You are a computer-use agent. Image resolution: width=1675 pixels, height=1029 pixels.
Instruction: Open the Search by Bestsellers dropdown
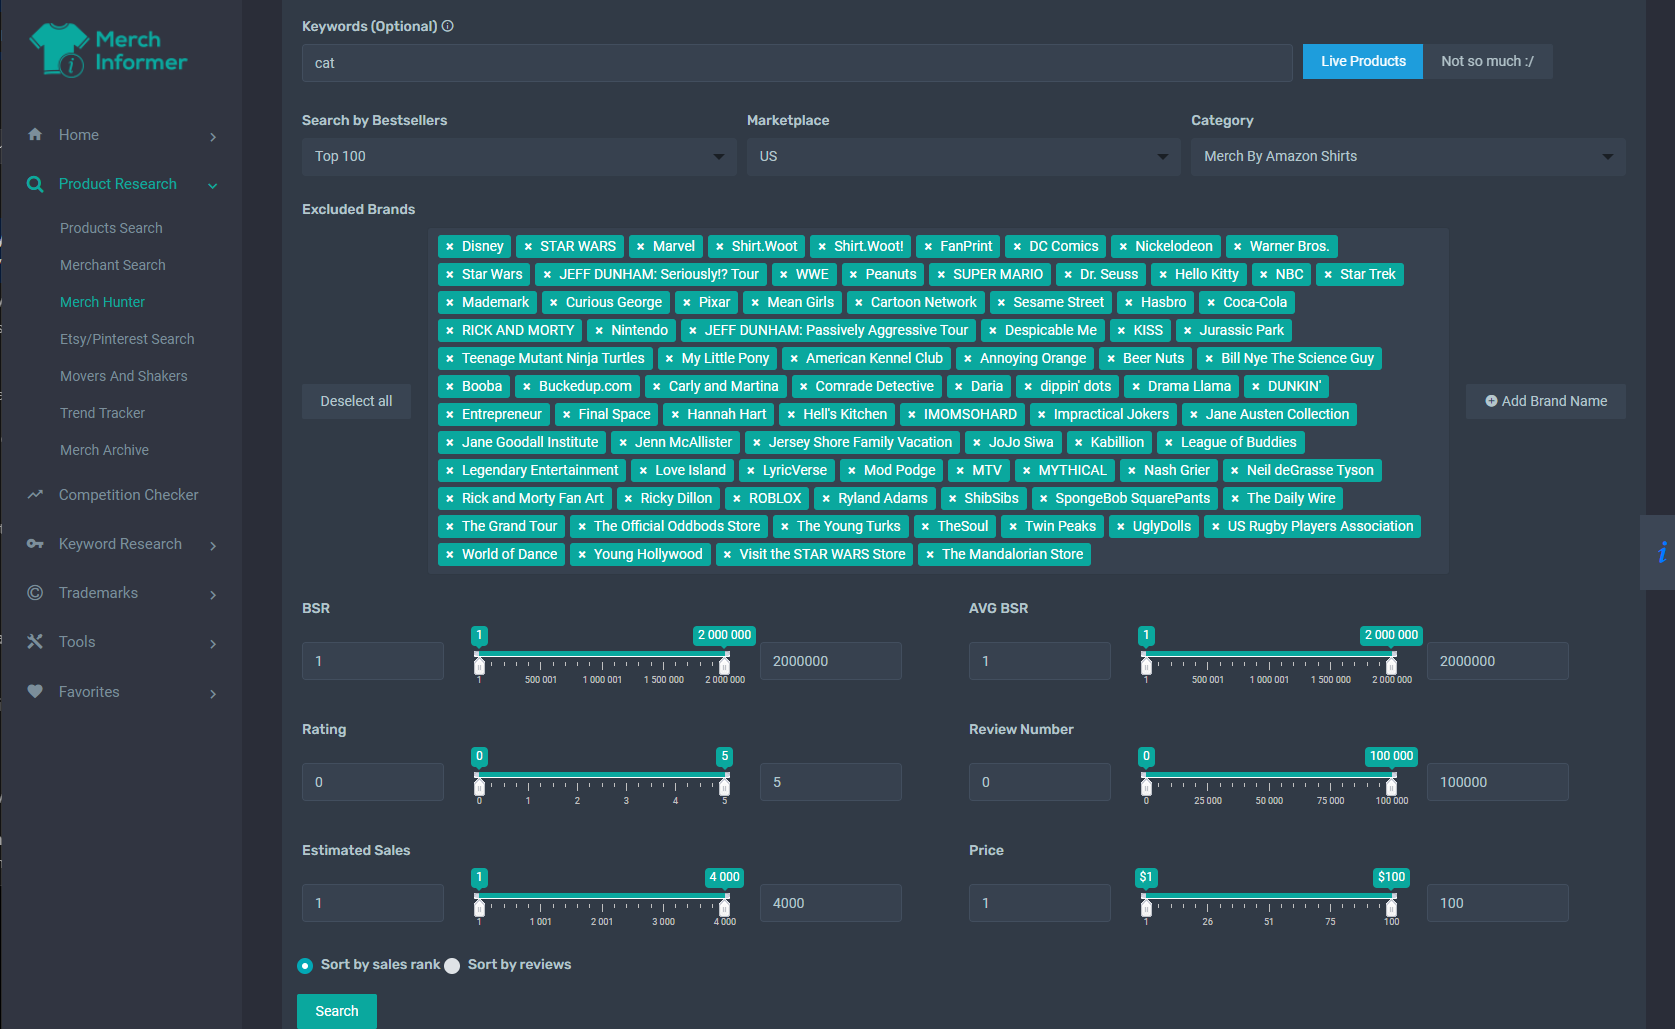point(519,156)
